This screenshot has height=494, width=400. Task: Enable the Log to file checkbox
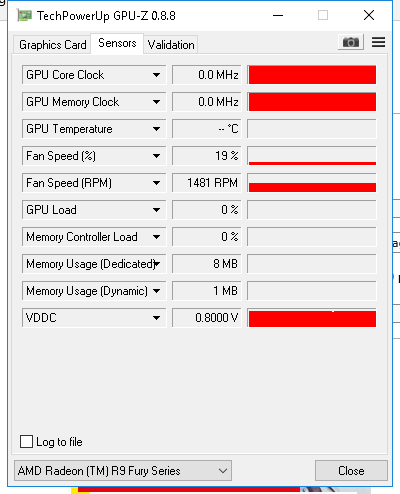pyautogui.click(x=26, y=442)
